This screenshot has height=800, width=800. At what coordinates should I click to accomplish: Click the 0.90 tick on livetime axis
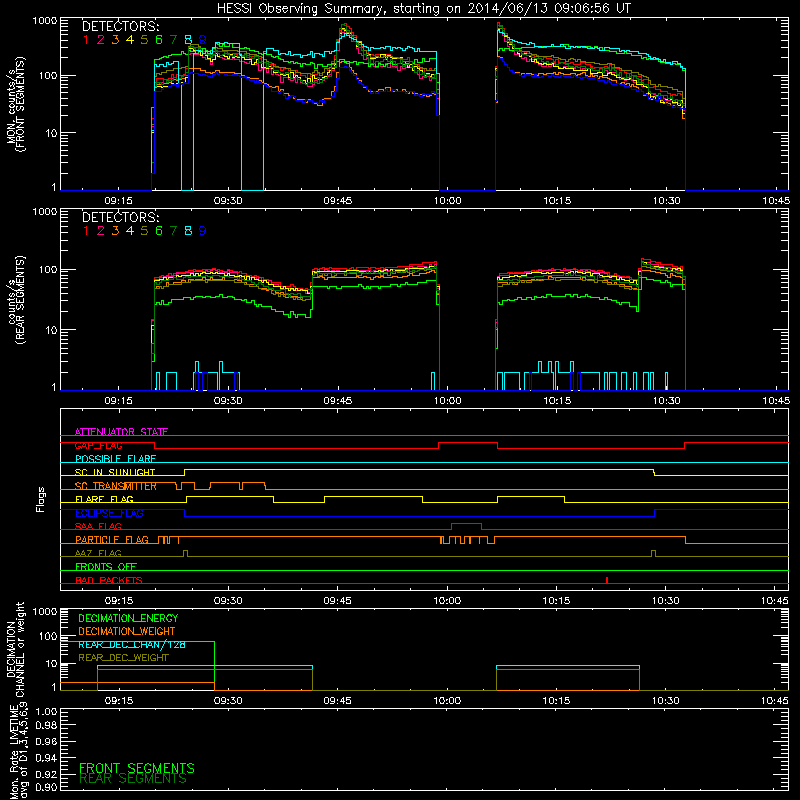(46, 787)
